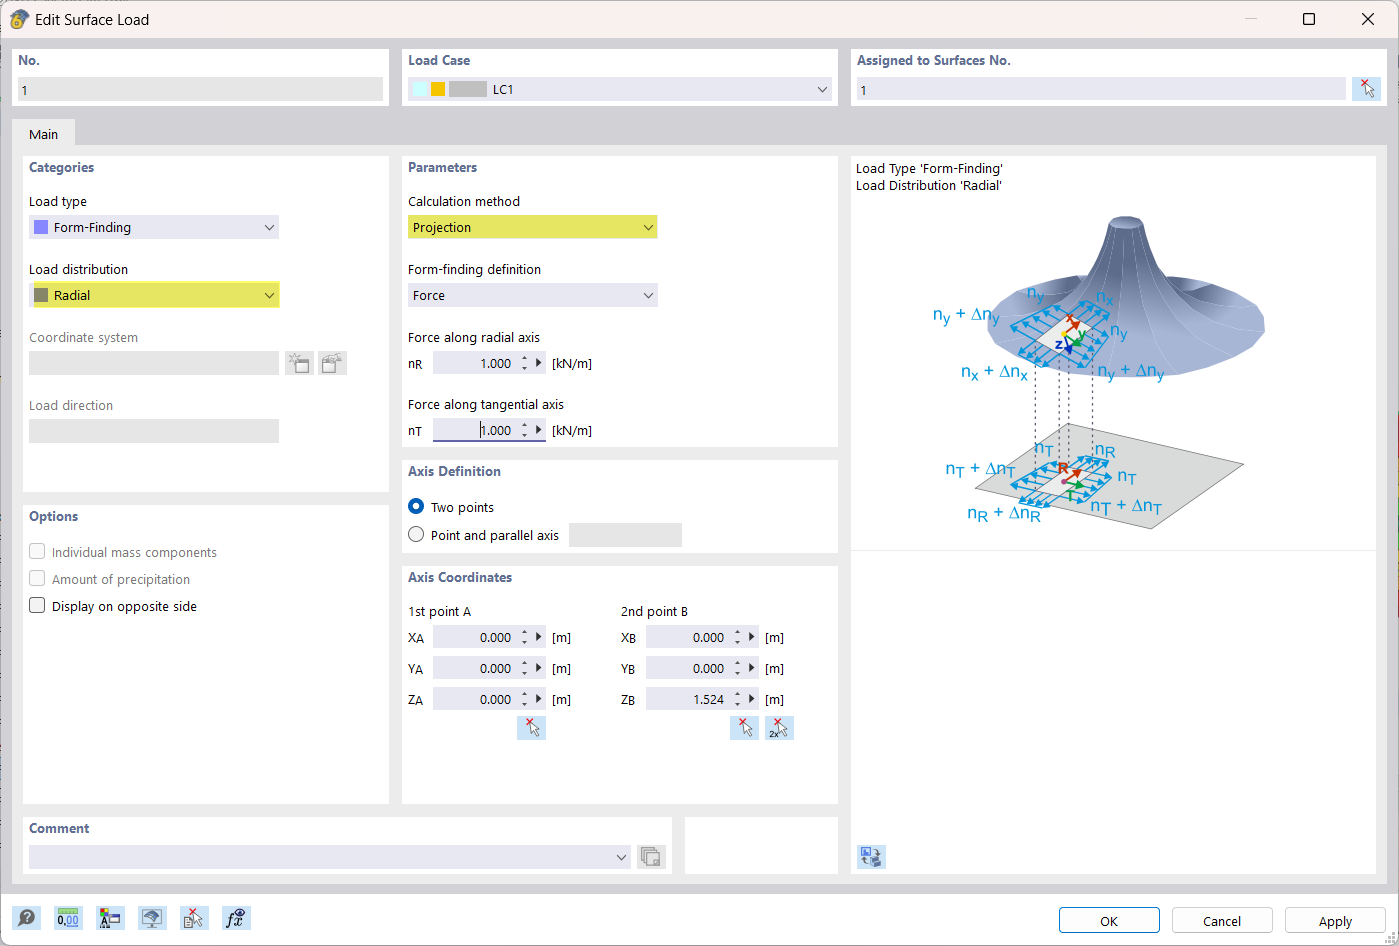The height and width of the screenshot is (946, 1399).
Task: Click the Assigned to Surfaces No. field
Action: pos(1101,89)
